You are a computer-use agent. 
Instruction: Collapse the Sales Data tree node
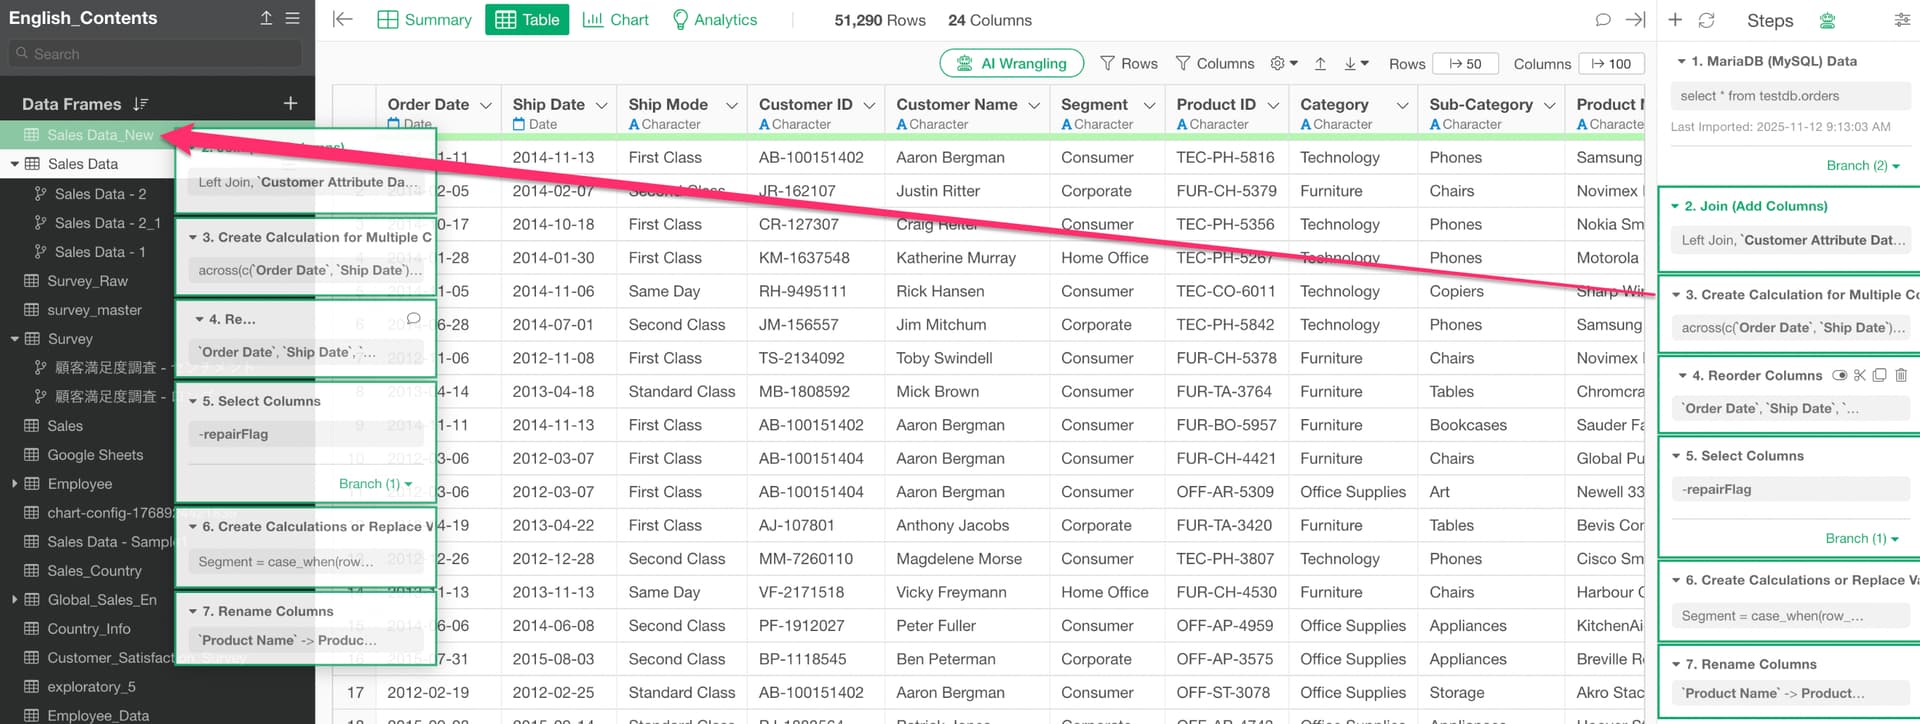click(x=15, y=164)
